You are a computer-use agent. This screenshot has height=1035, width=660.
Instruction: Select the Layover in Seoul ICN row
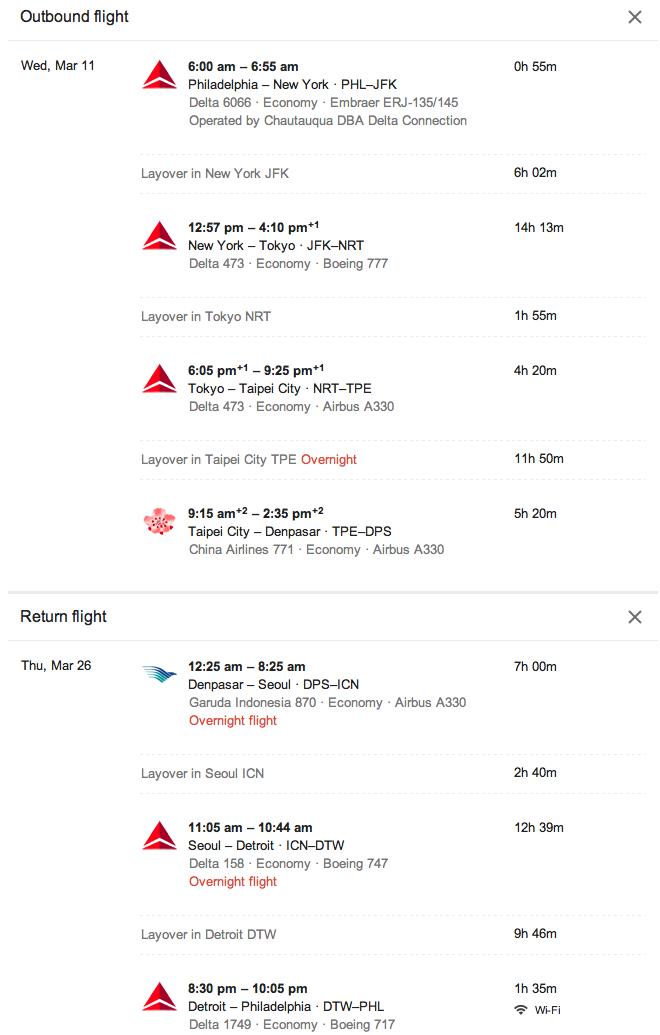click(x=393, y=774)
